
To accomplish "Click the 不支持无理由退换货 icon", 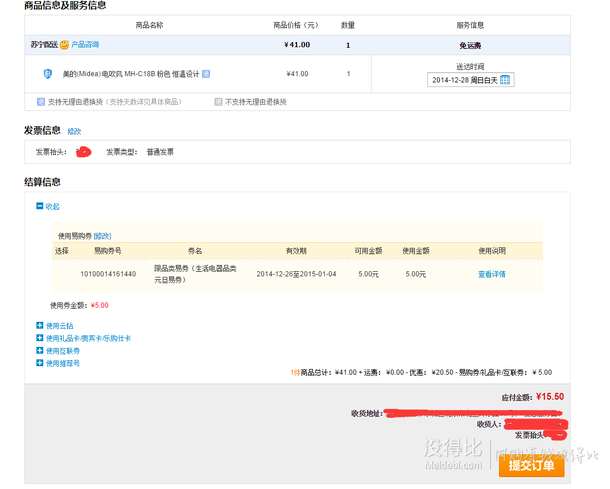I will tap(219, 102).
